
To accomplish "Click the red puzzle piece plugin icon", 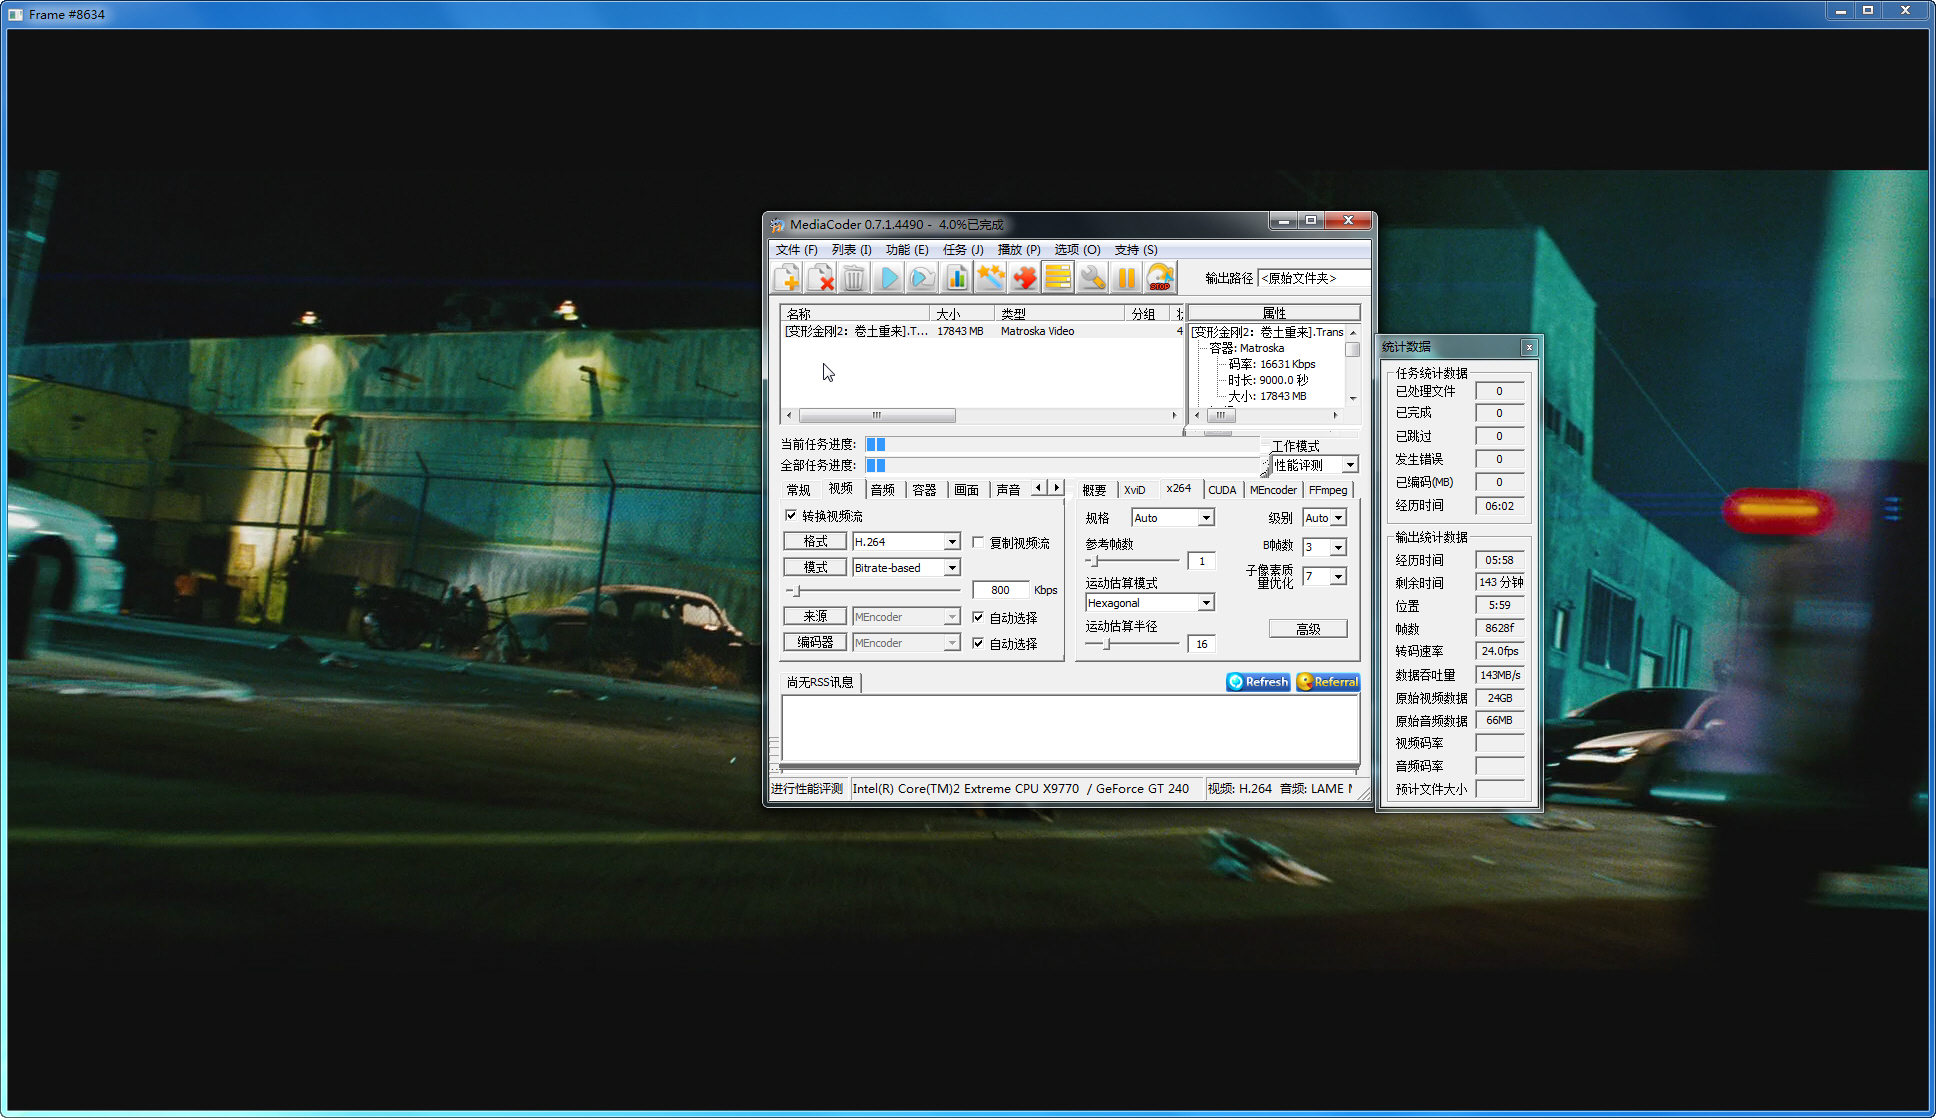I will 1025,278.
